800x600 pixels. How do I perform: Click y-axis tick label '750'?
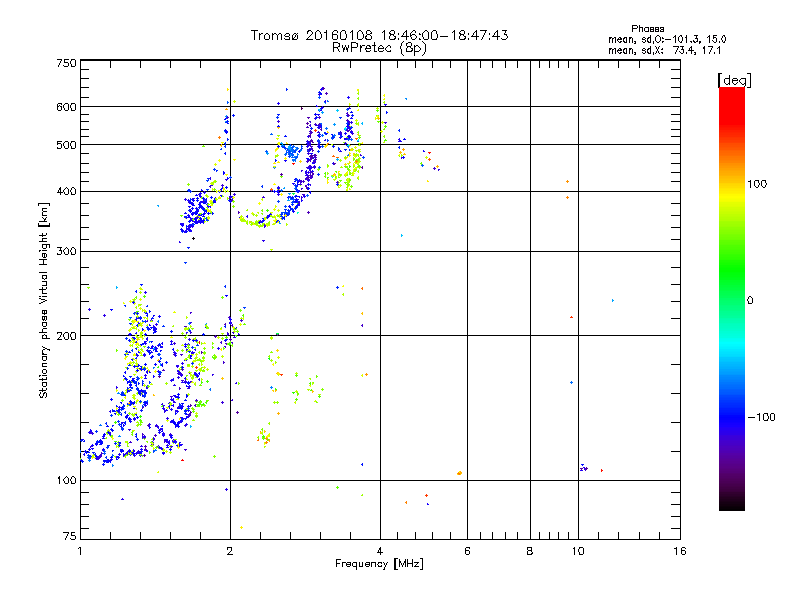click(x=66, y=63)
